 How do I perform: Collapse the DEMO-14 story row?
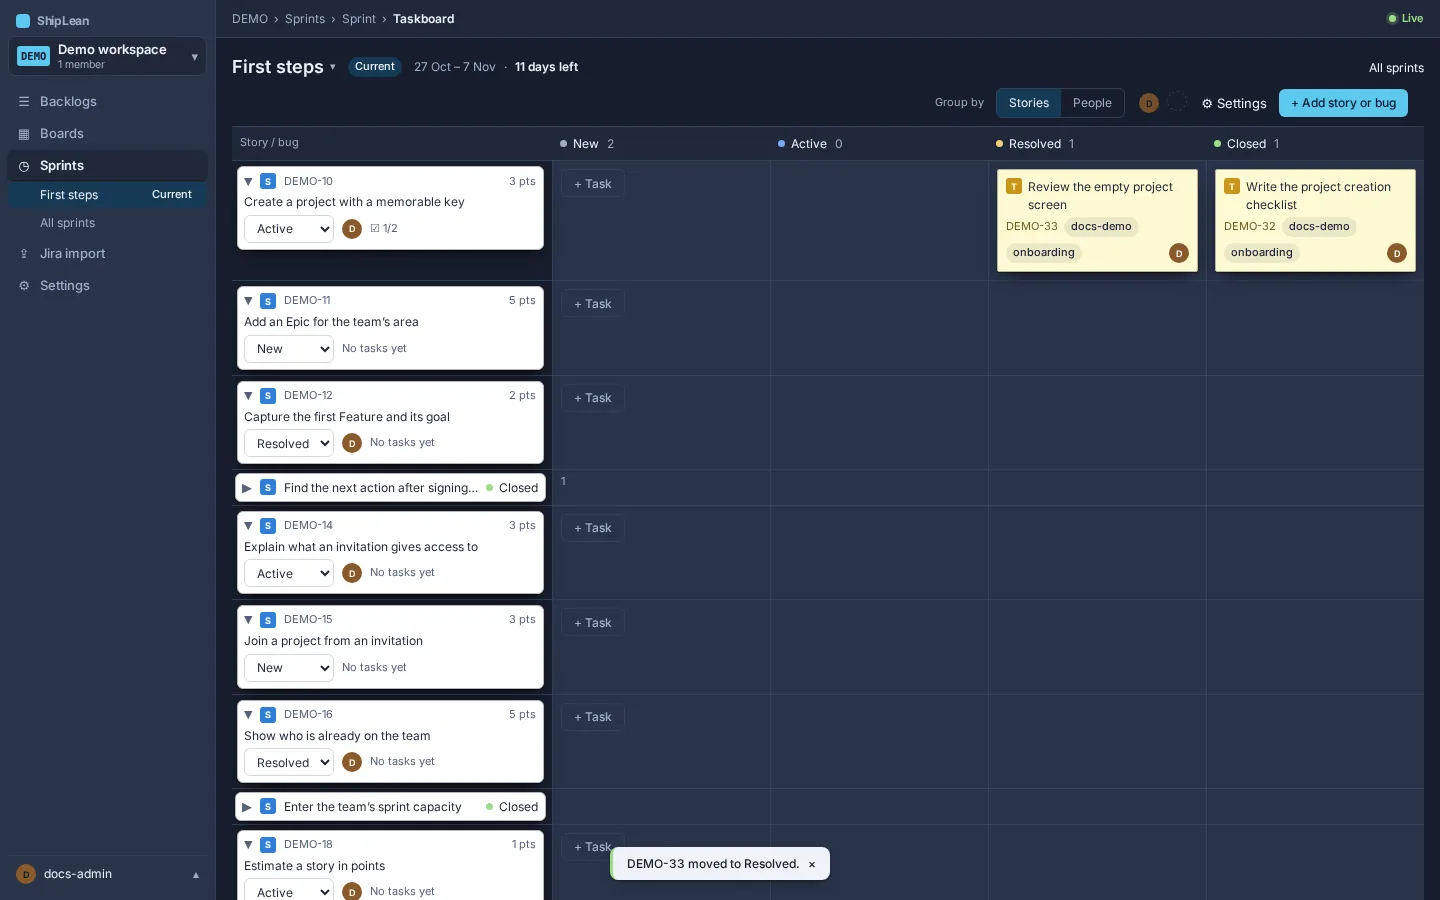pyautogui.click(x=248, y=526)
